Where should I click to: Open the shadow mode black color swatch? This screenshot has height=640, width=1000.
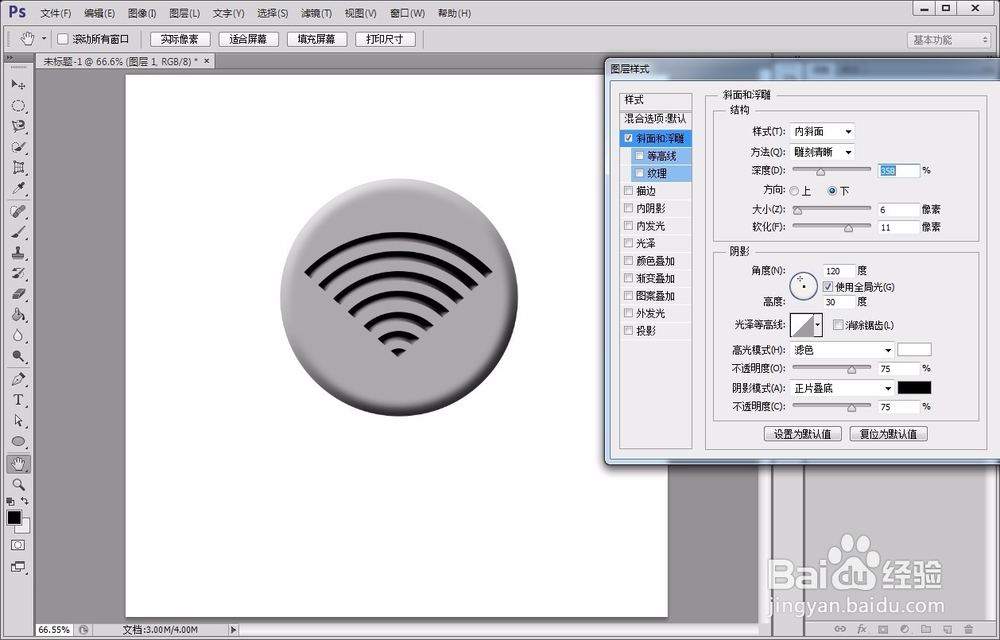point(914,388)
